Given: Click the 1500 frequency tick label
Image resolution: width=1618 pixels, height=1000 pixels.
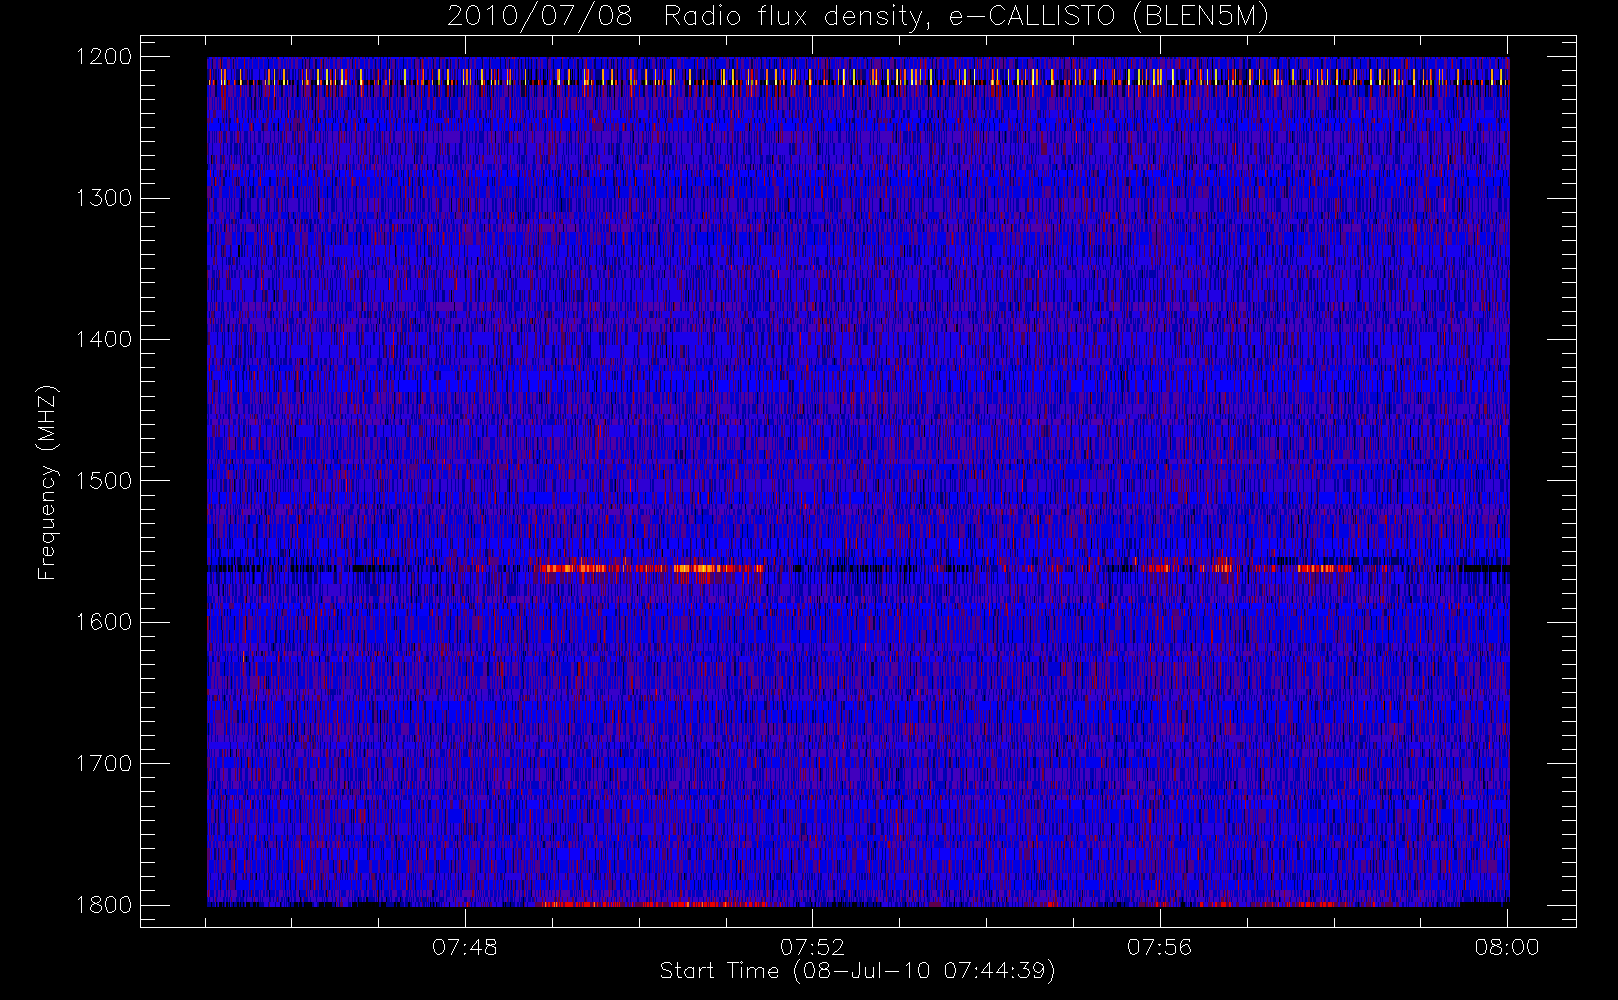Looking at the screenshot, I should tap(104, 481).
